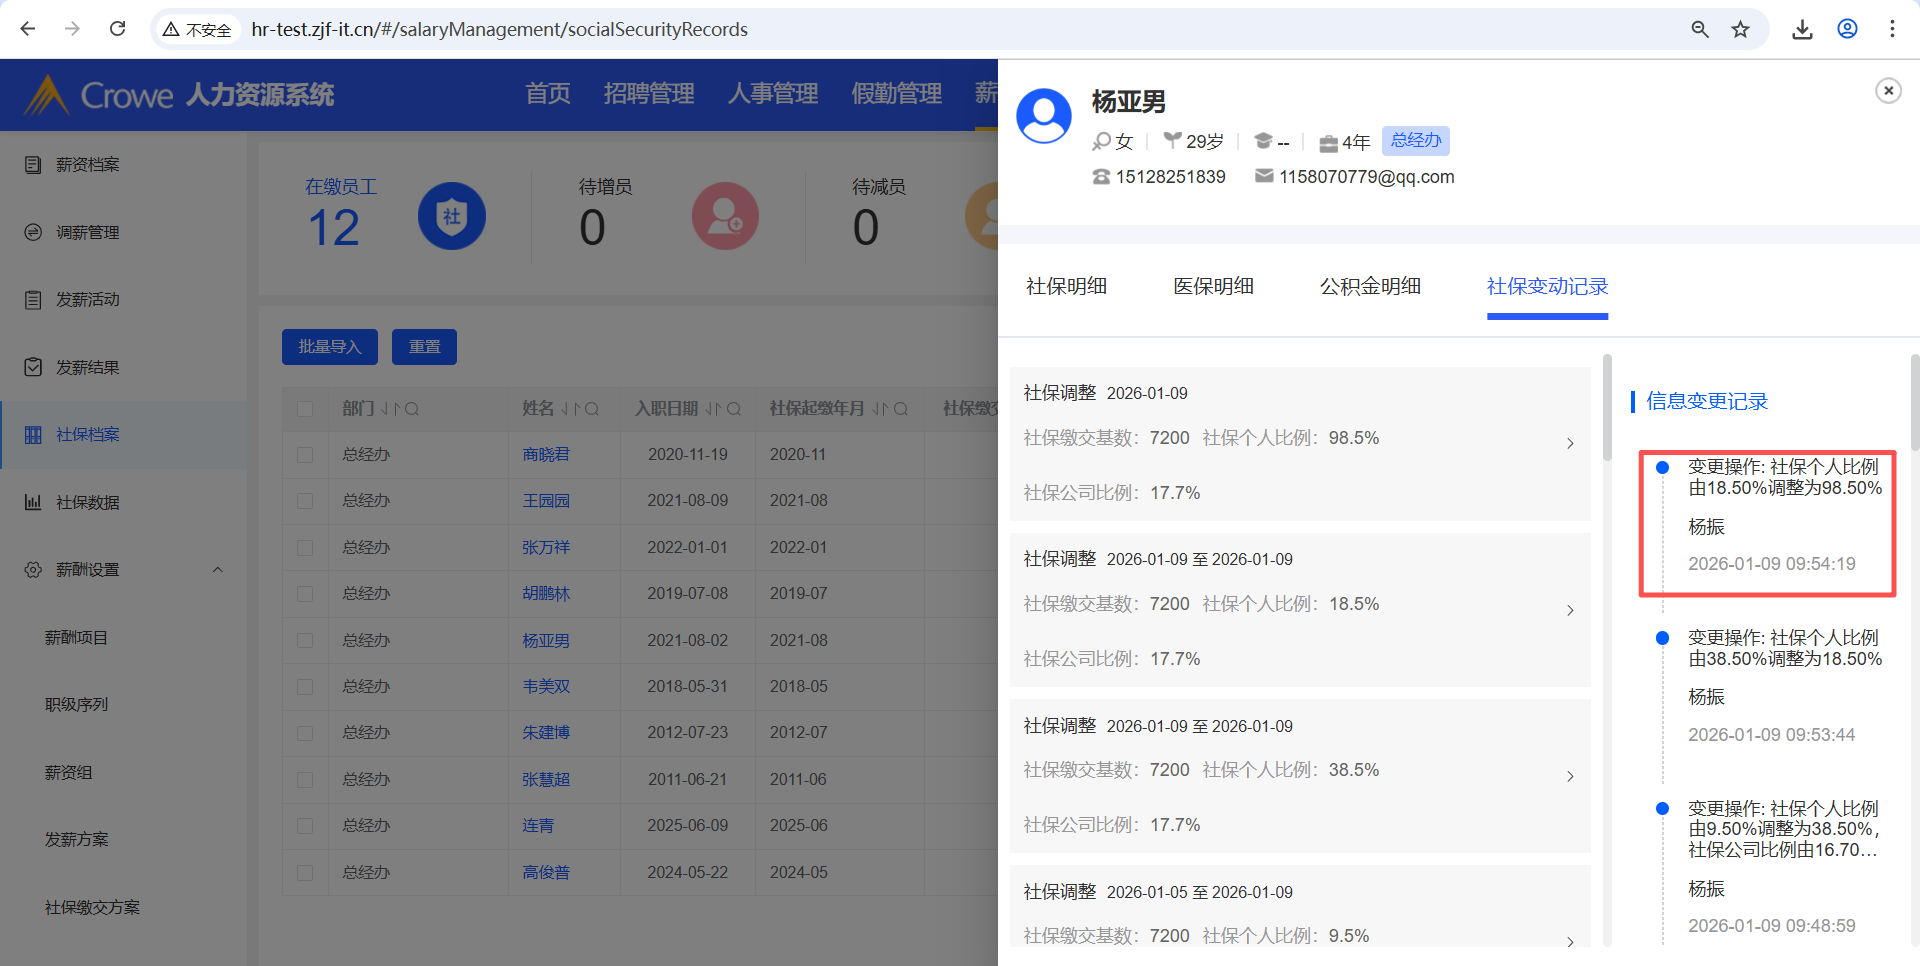Check the checkbox for the 高俊普 row
The image size is (1920, 966).
(x=305, y=873)
